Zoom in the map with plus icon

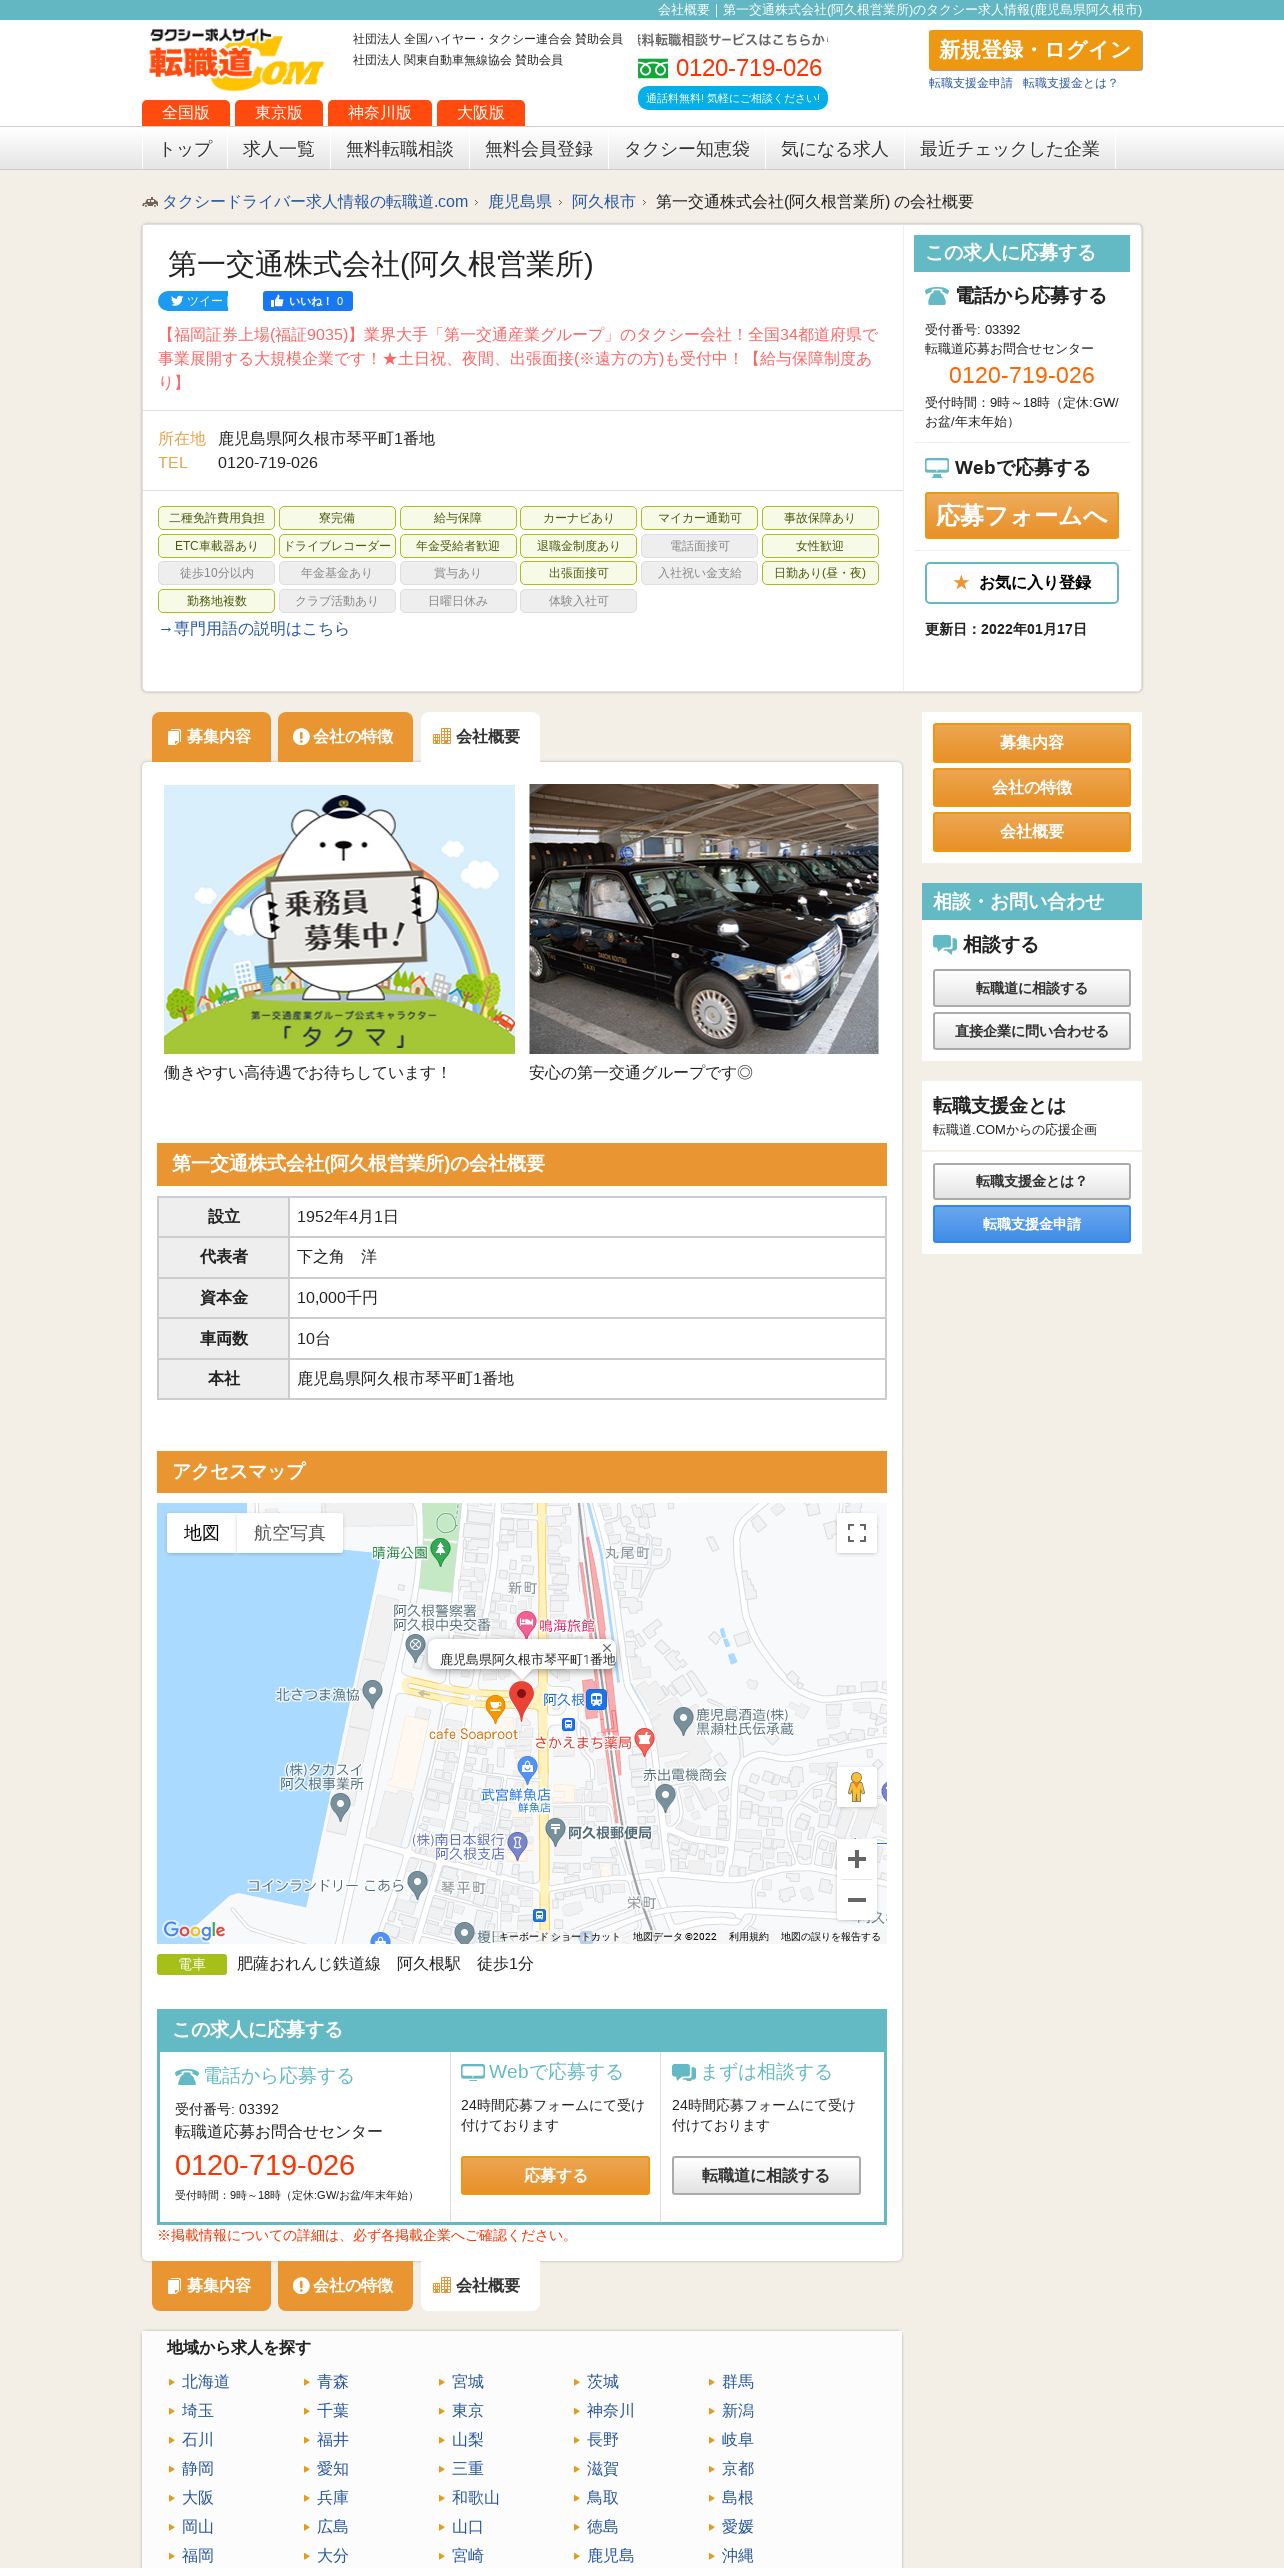(x=857, y=1859)
